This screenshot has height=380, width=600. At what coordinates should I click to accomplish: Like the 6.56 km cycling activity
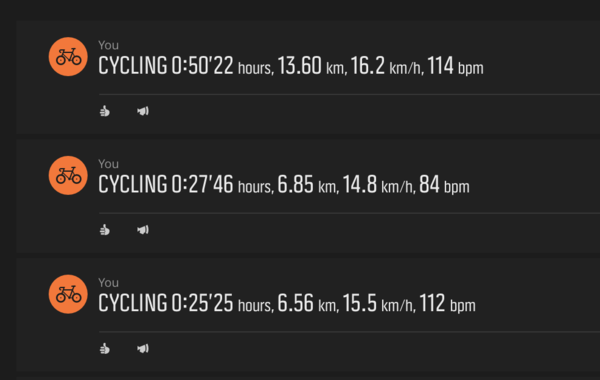(104, 349)
